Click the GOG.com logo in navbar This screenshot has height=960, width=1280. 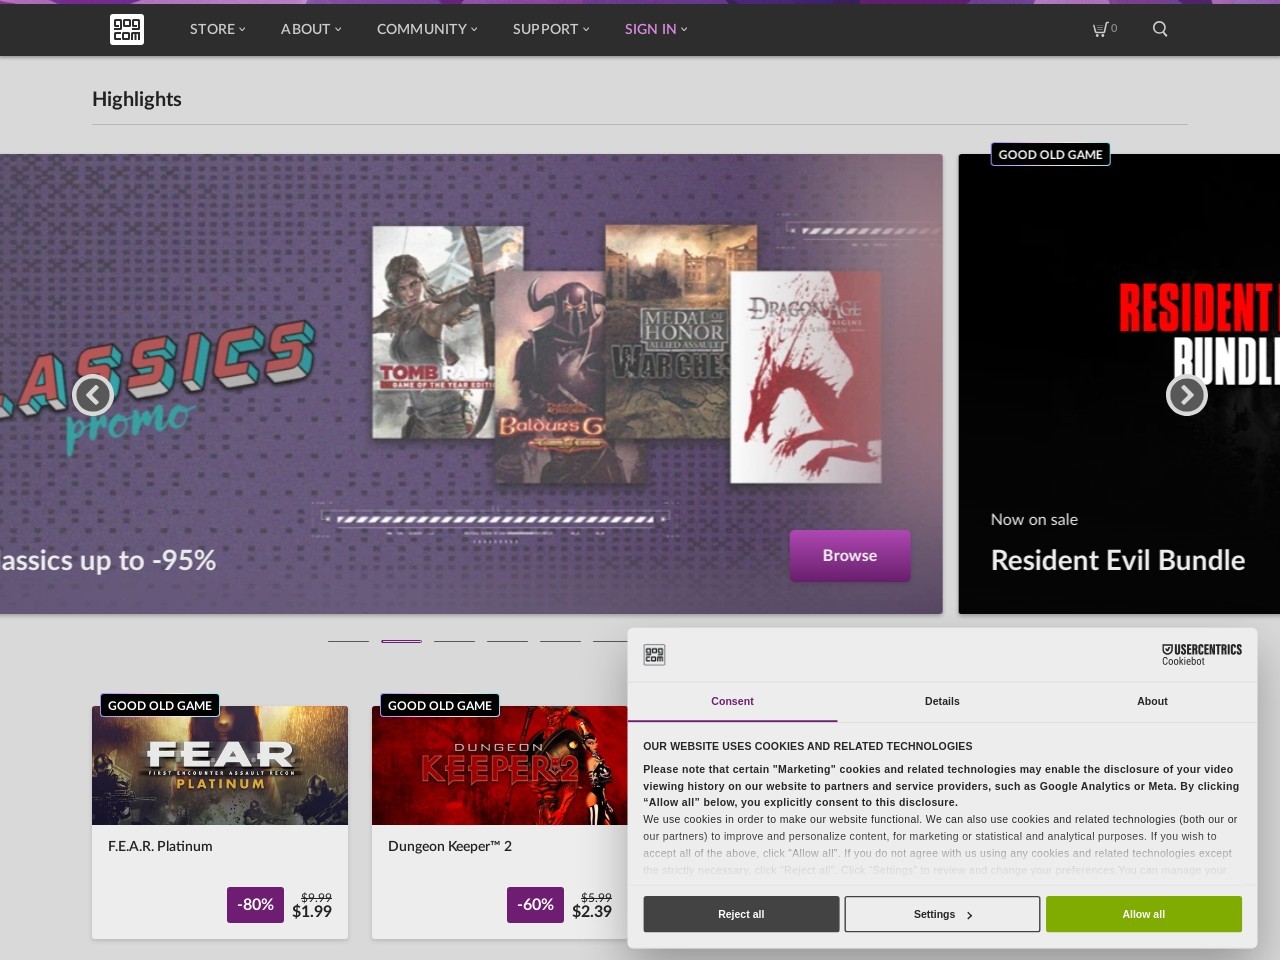click(127, 29)
